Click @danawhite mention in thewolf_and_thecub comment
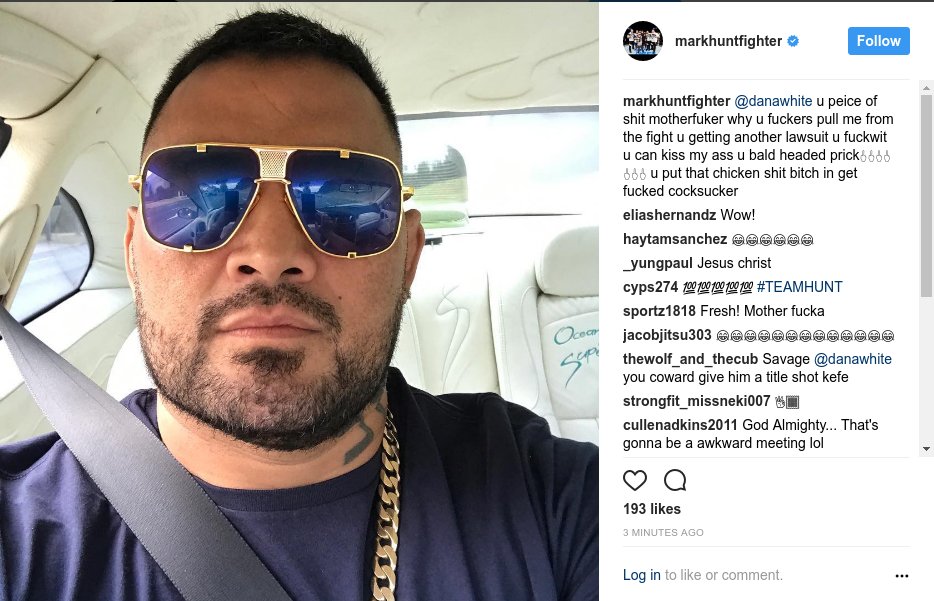Screen dimensions: 934x601 point(852,359)
